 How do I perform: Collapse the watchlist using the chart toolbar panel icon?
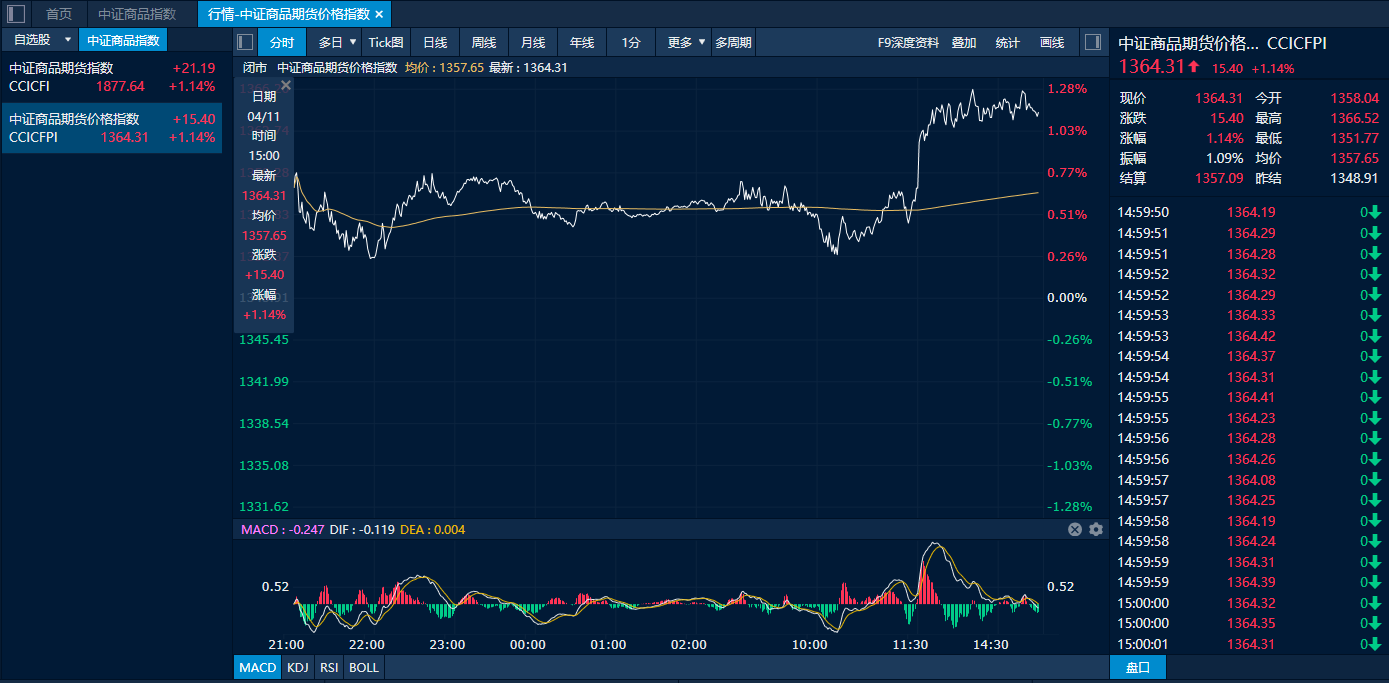[x=245, y=42]
